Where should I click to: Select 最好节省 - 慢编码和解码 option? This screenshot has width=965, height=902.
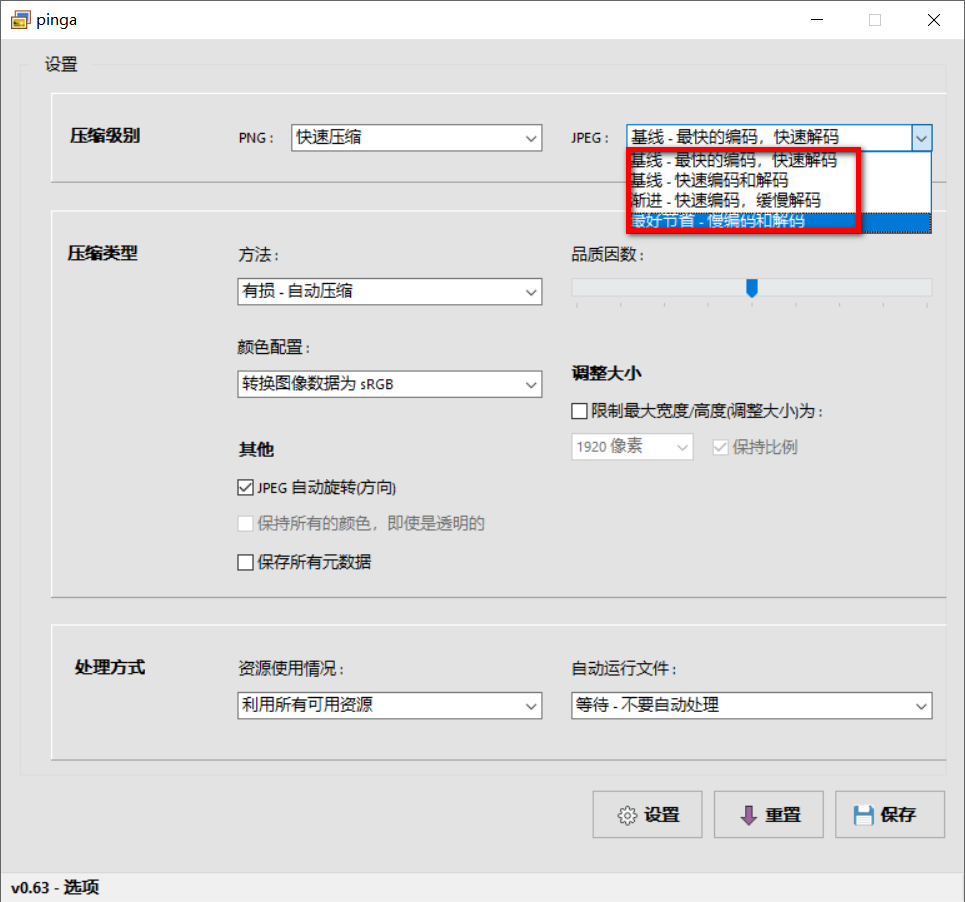730,221
